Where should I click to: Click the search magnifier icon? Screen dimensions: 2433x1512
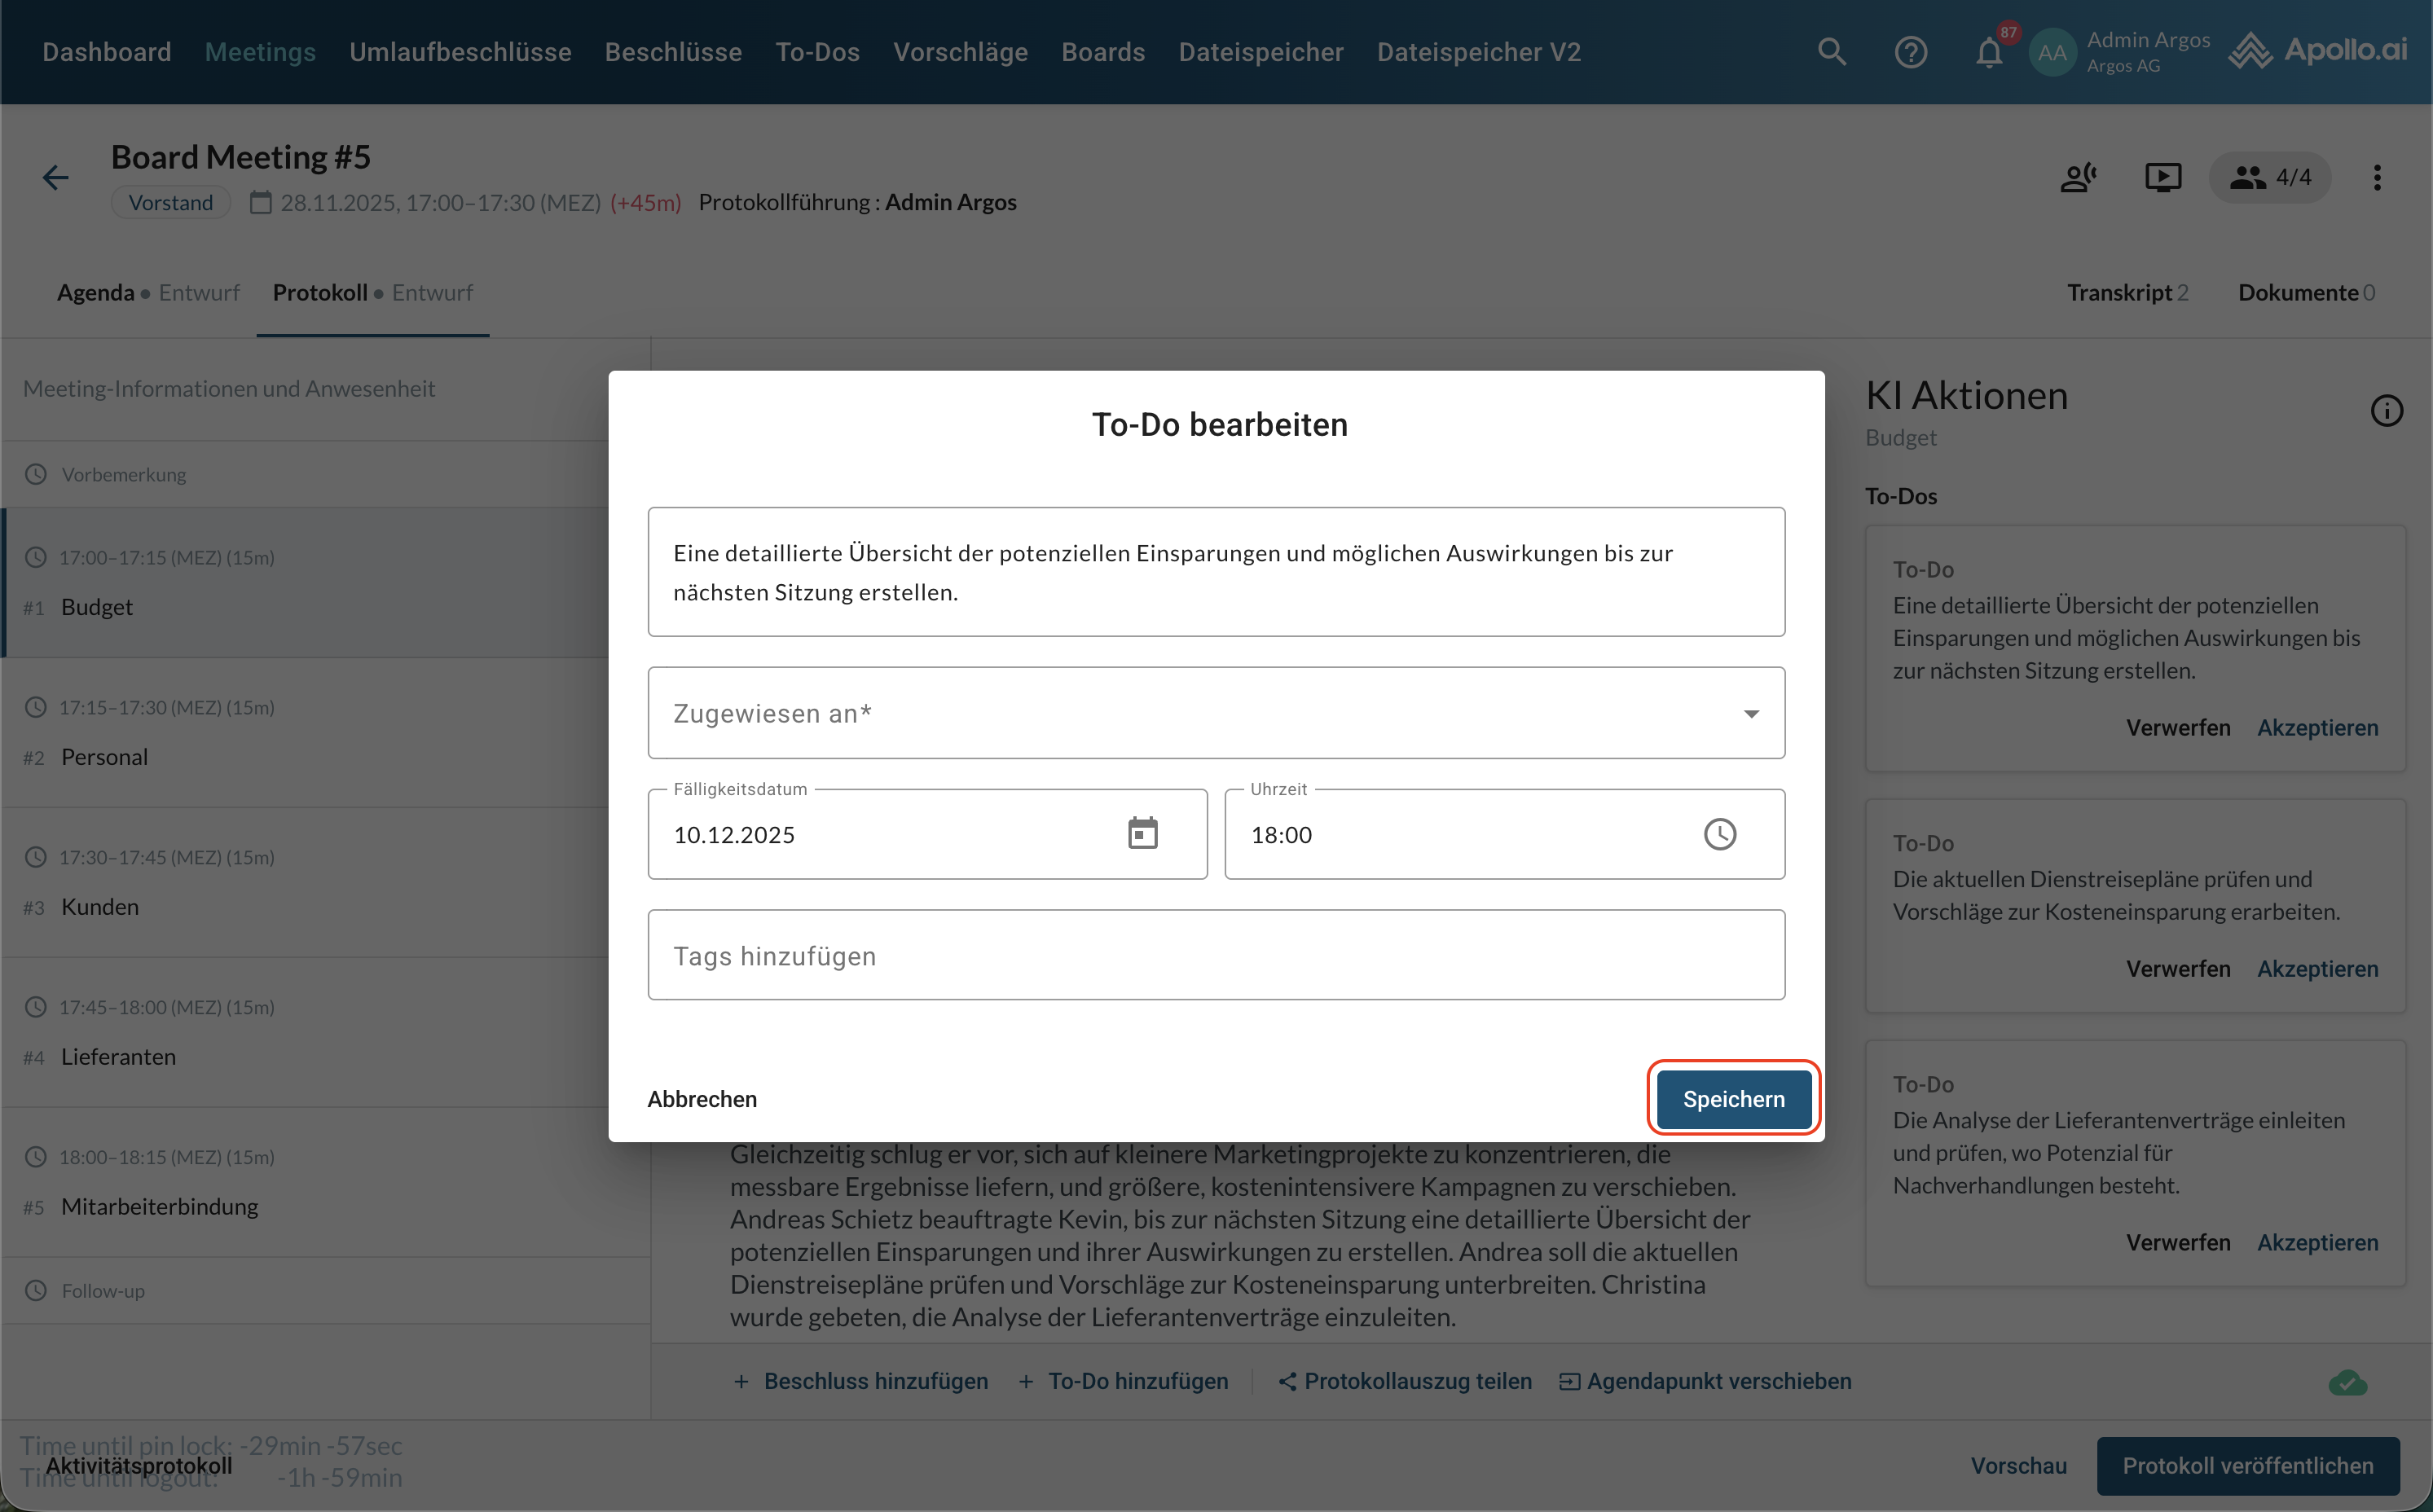click(1831, 52)
